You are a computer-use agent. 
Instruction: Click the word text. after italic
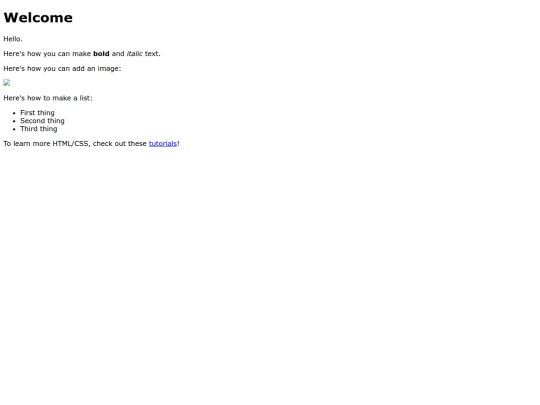(x=153, y=54)
